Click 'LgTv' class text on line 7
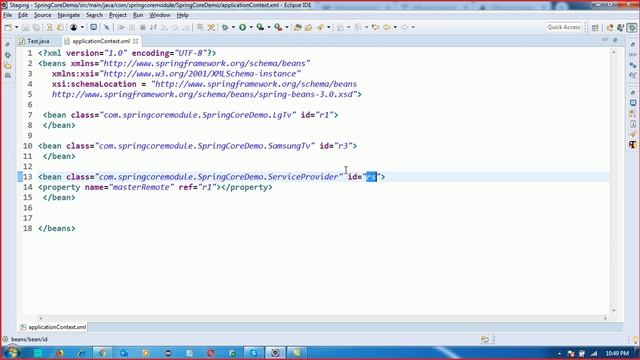 tap(282, 115)
